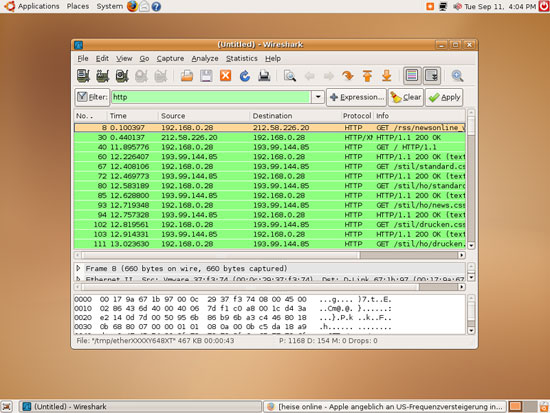The height and width of the screenshot is (413, 550).
Task: Reload the capture file with blue arrow icon
Action: (x=244, y=76)
